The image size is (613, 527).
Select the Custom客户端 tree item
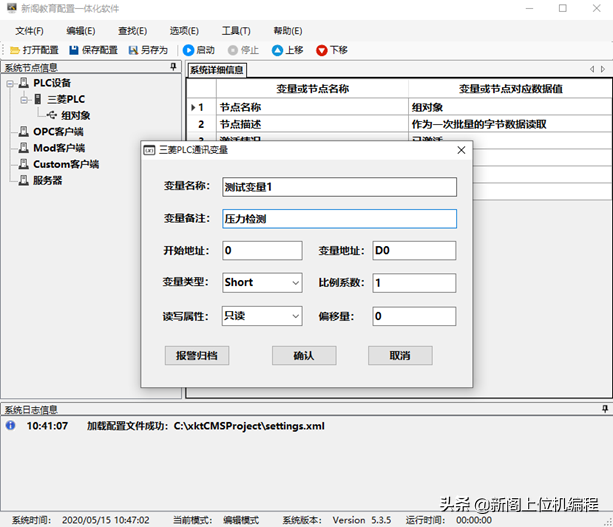pyautogui.click(x=66, y=164)
